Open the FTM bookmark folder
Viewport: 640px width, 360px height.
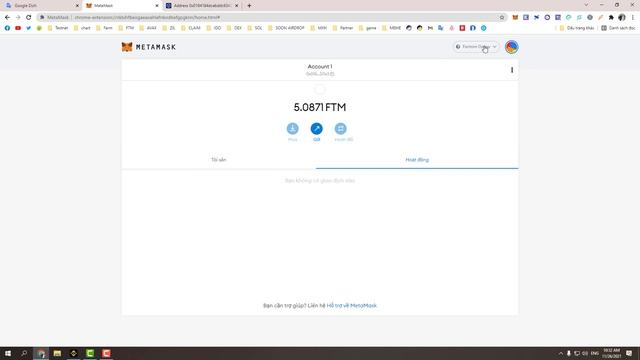126,28
